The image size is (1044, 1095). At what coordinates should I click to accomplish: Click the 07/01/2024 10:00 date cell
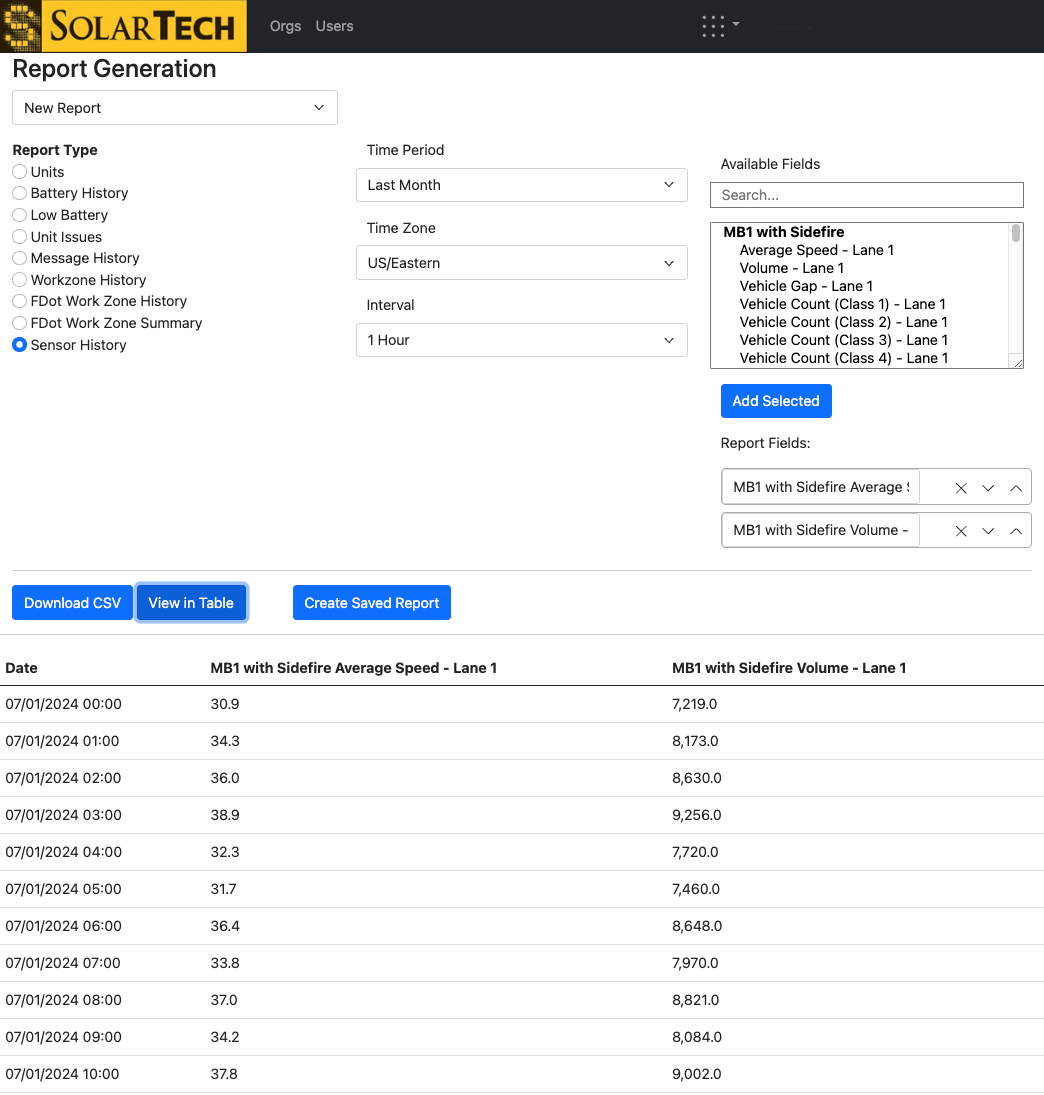(62, 1074)
